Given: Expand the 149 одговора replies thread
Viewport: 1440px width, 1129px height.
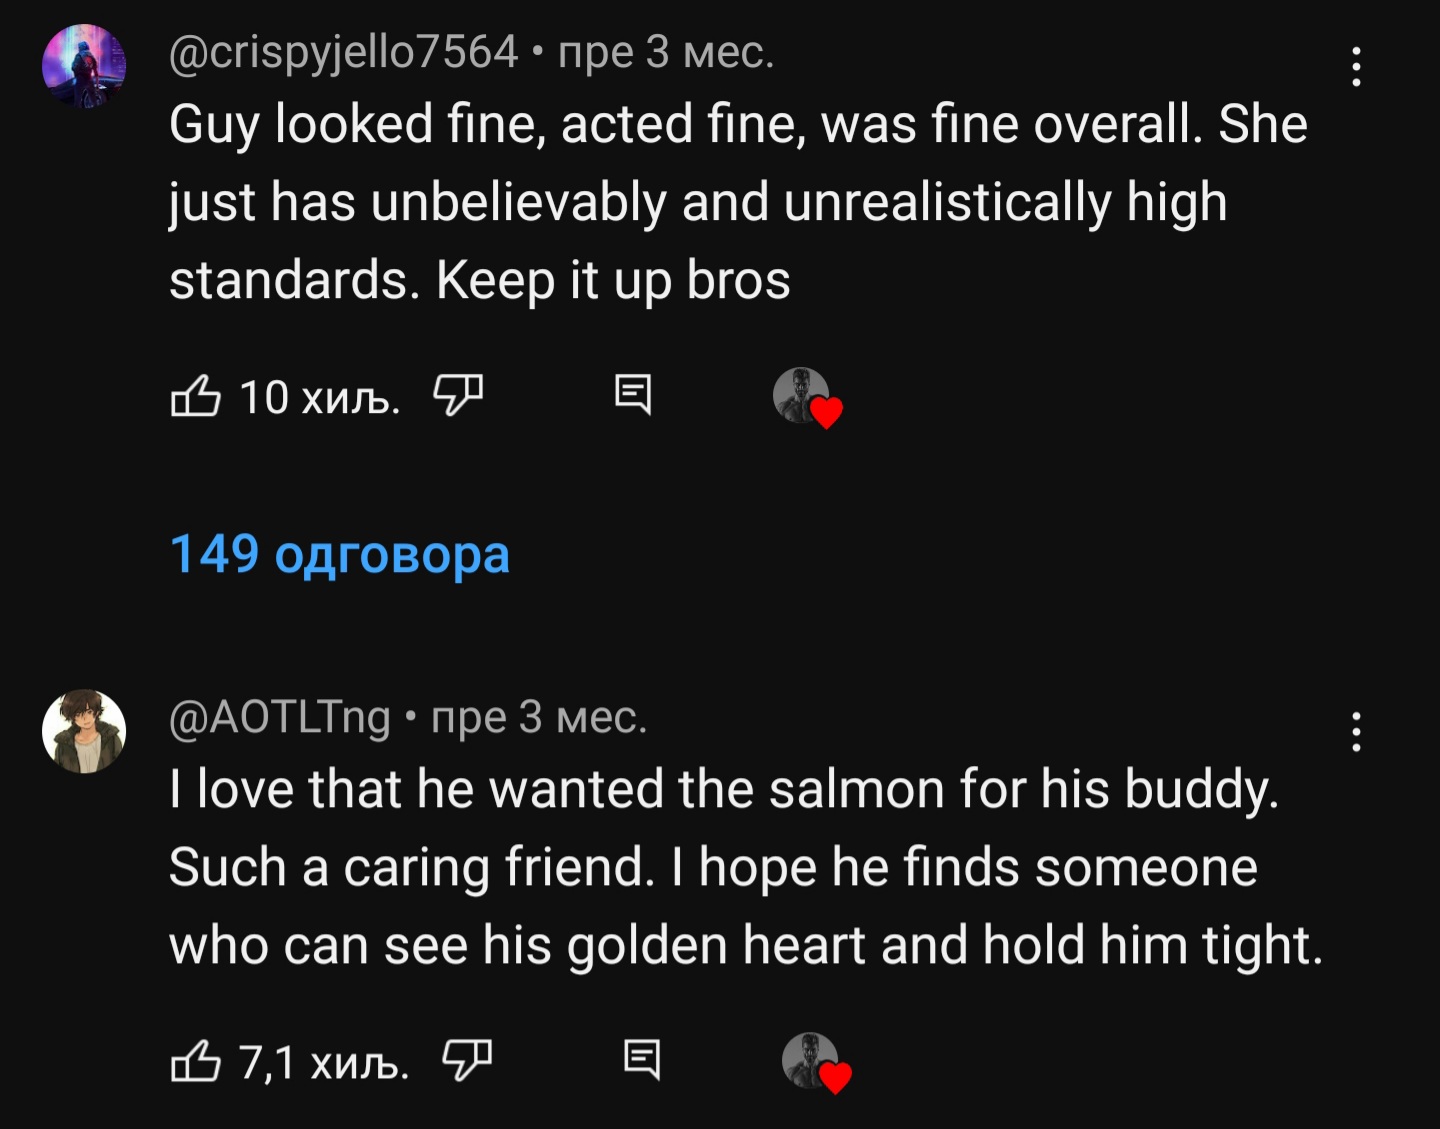Looking at the screenshot, I should [340, 554].
